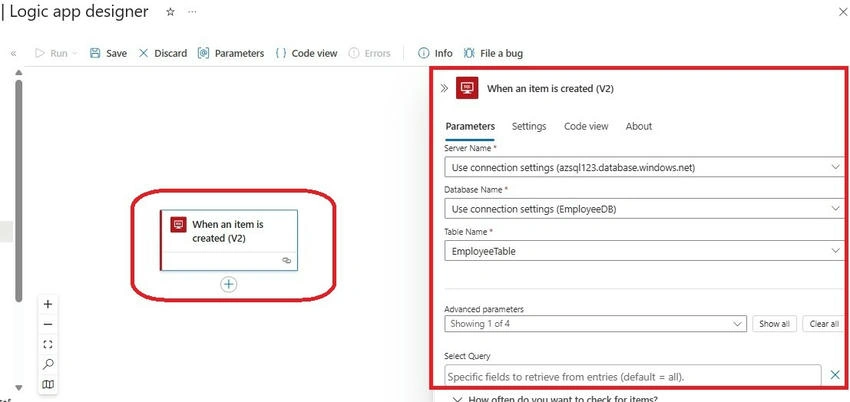
Task: Expand the Advanced parameters dropdown
Action: pyautogui.click(x=595, y=323)
